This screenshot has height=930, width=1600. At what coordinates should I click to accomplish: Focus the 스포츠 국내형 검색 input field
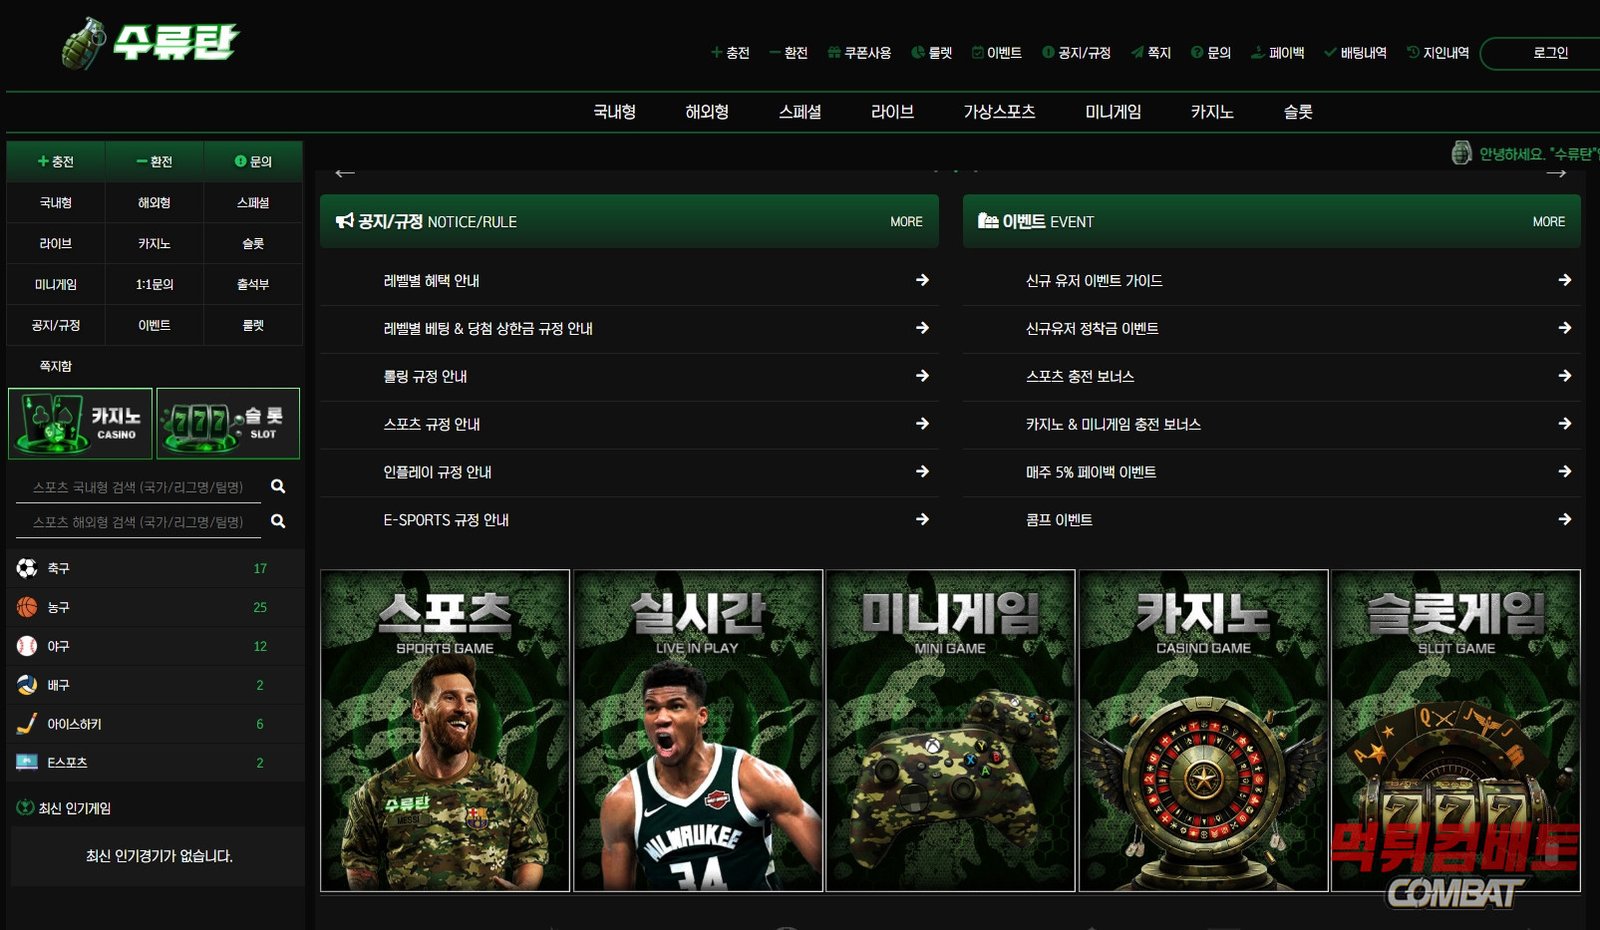138,487
